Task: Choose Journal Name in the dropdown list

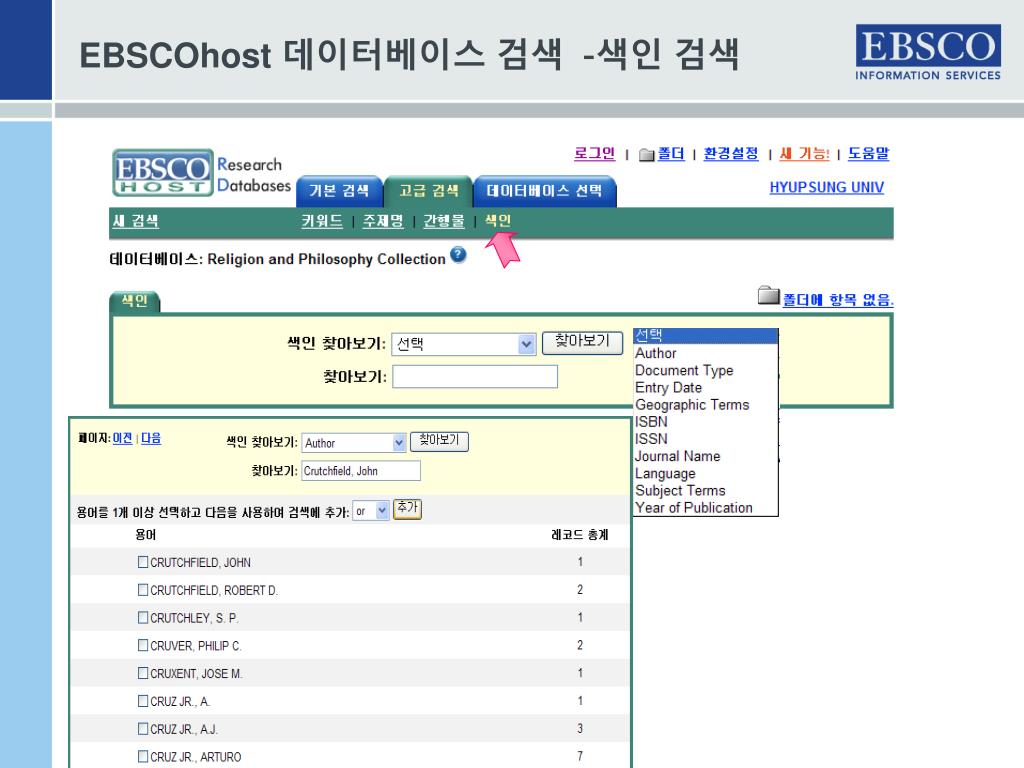Action: pos(705,456)
